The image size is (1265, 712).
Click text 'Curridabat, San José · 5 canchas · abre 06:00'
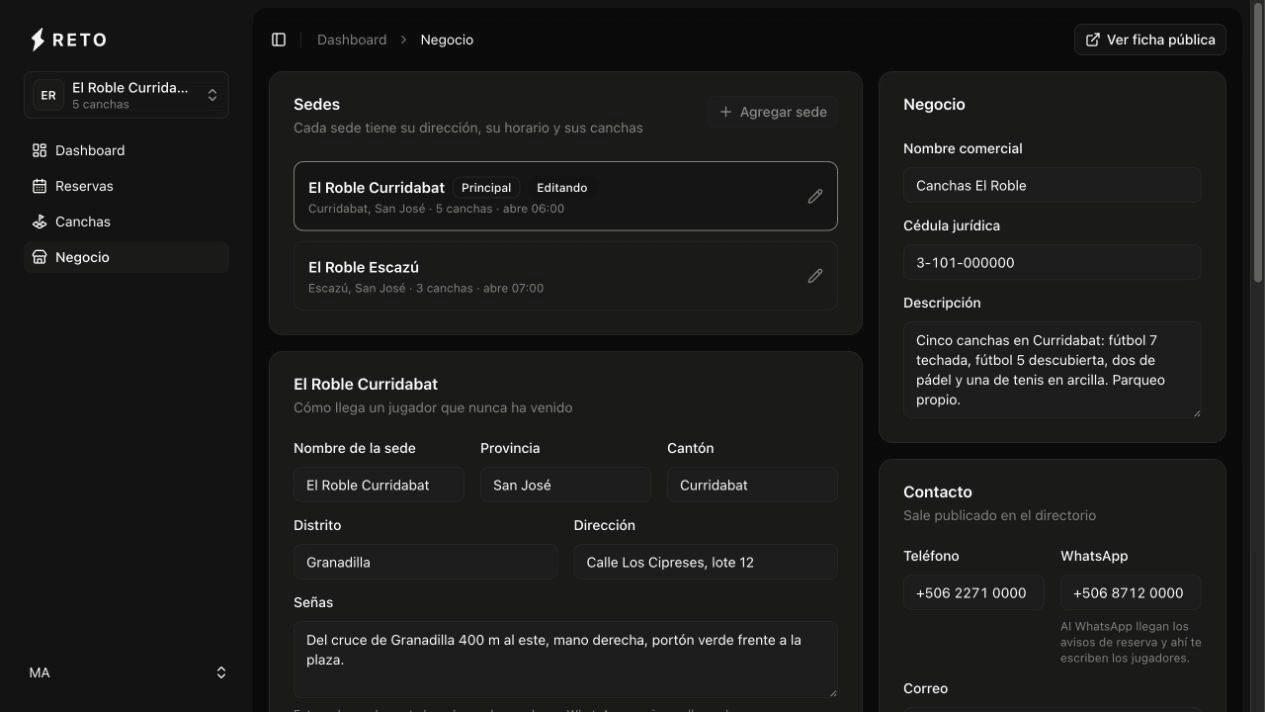click(436, 209)
